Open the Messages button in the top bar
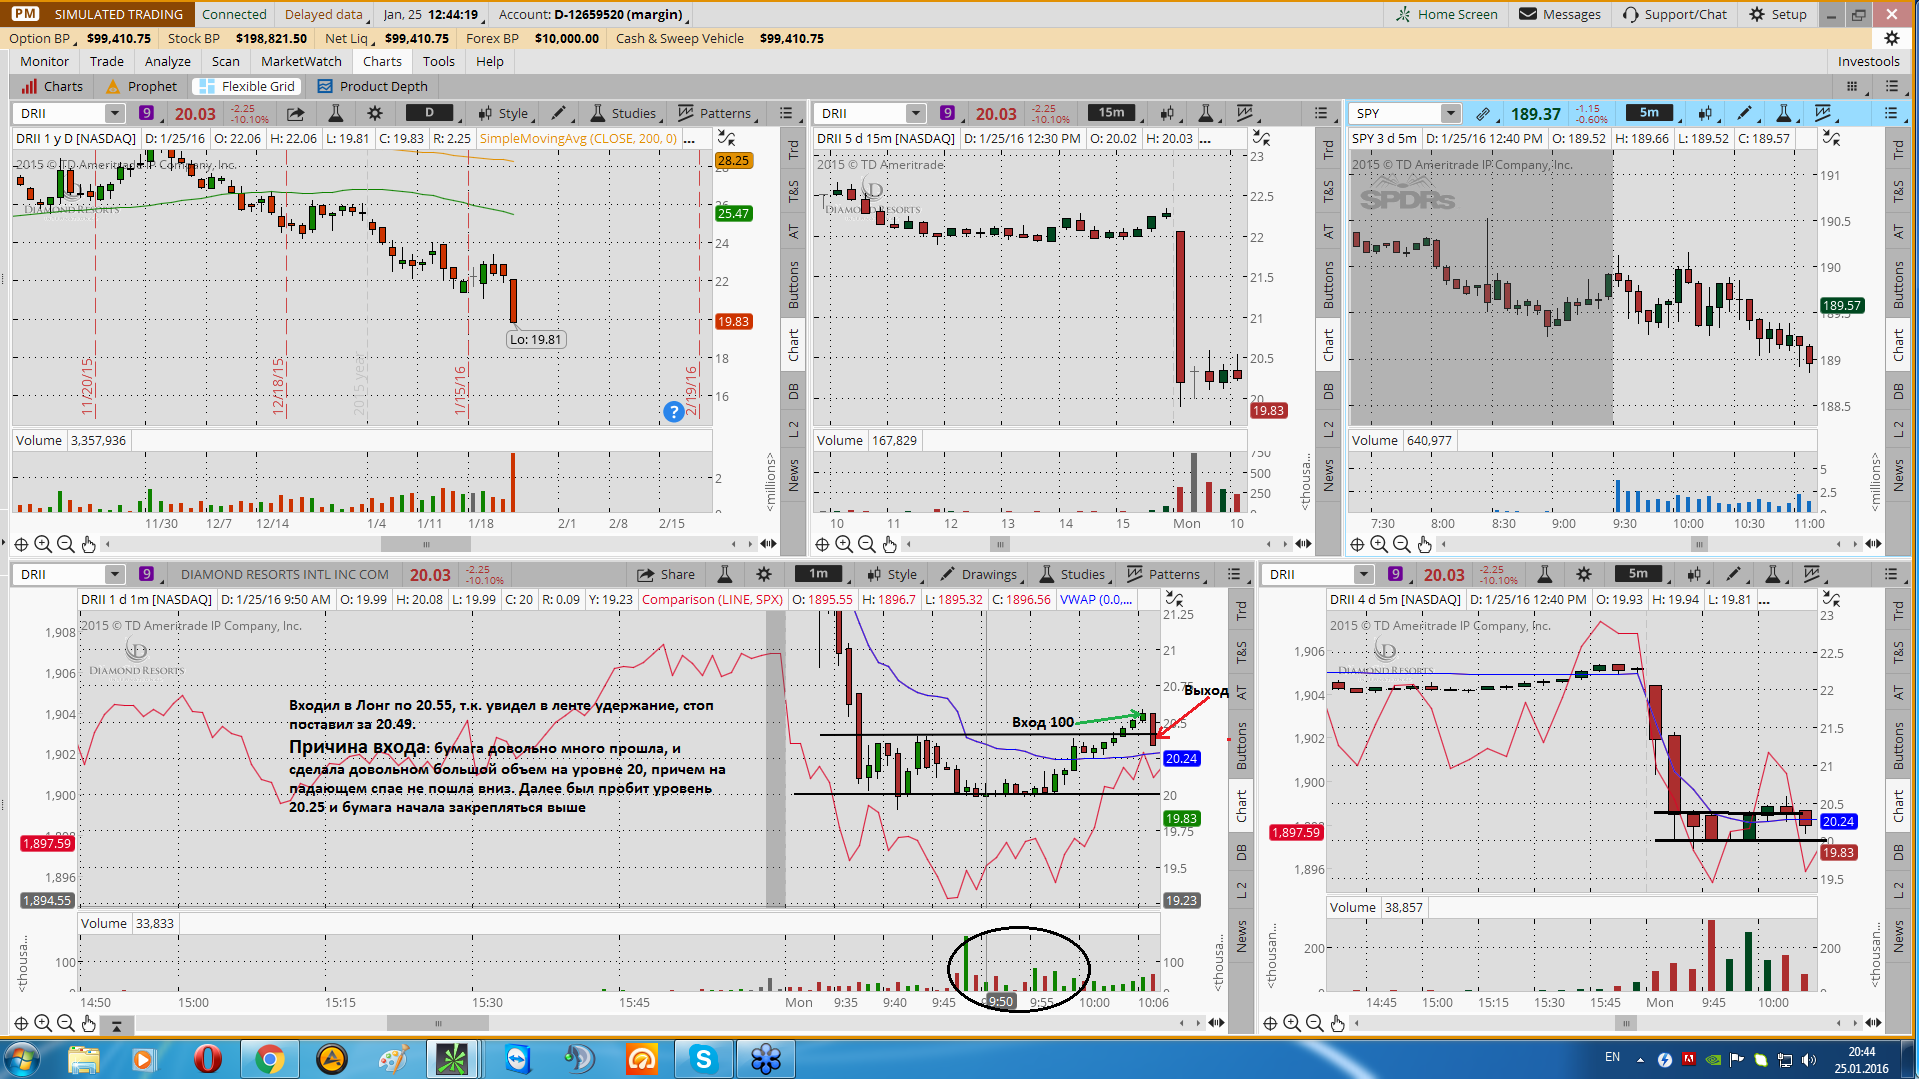Image resolution: width=1919 pixels, height=1079 pixels. [x=1560, y=14]
